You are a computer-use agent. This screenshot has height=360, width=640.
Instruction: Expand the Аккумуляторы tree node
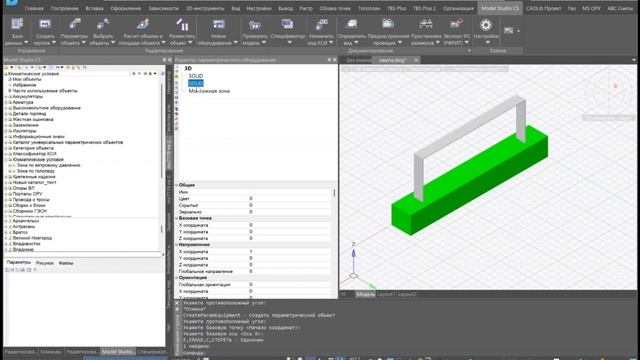tap(6, 97)
